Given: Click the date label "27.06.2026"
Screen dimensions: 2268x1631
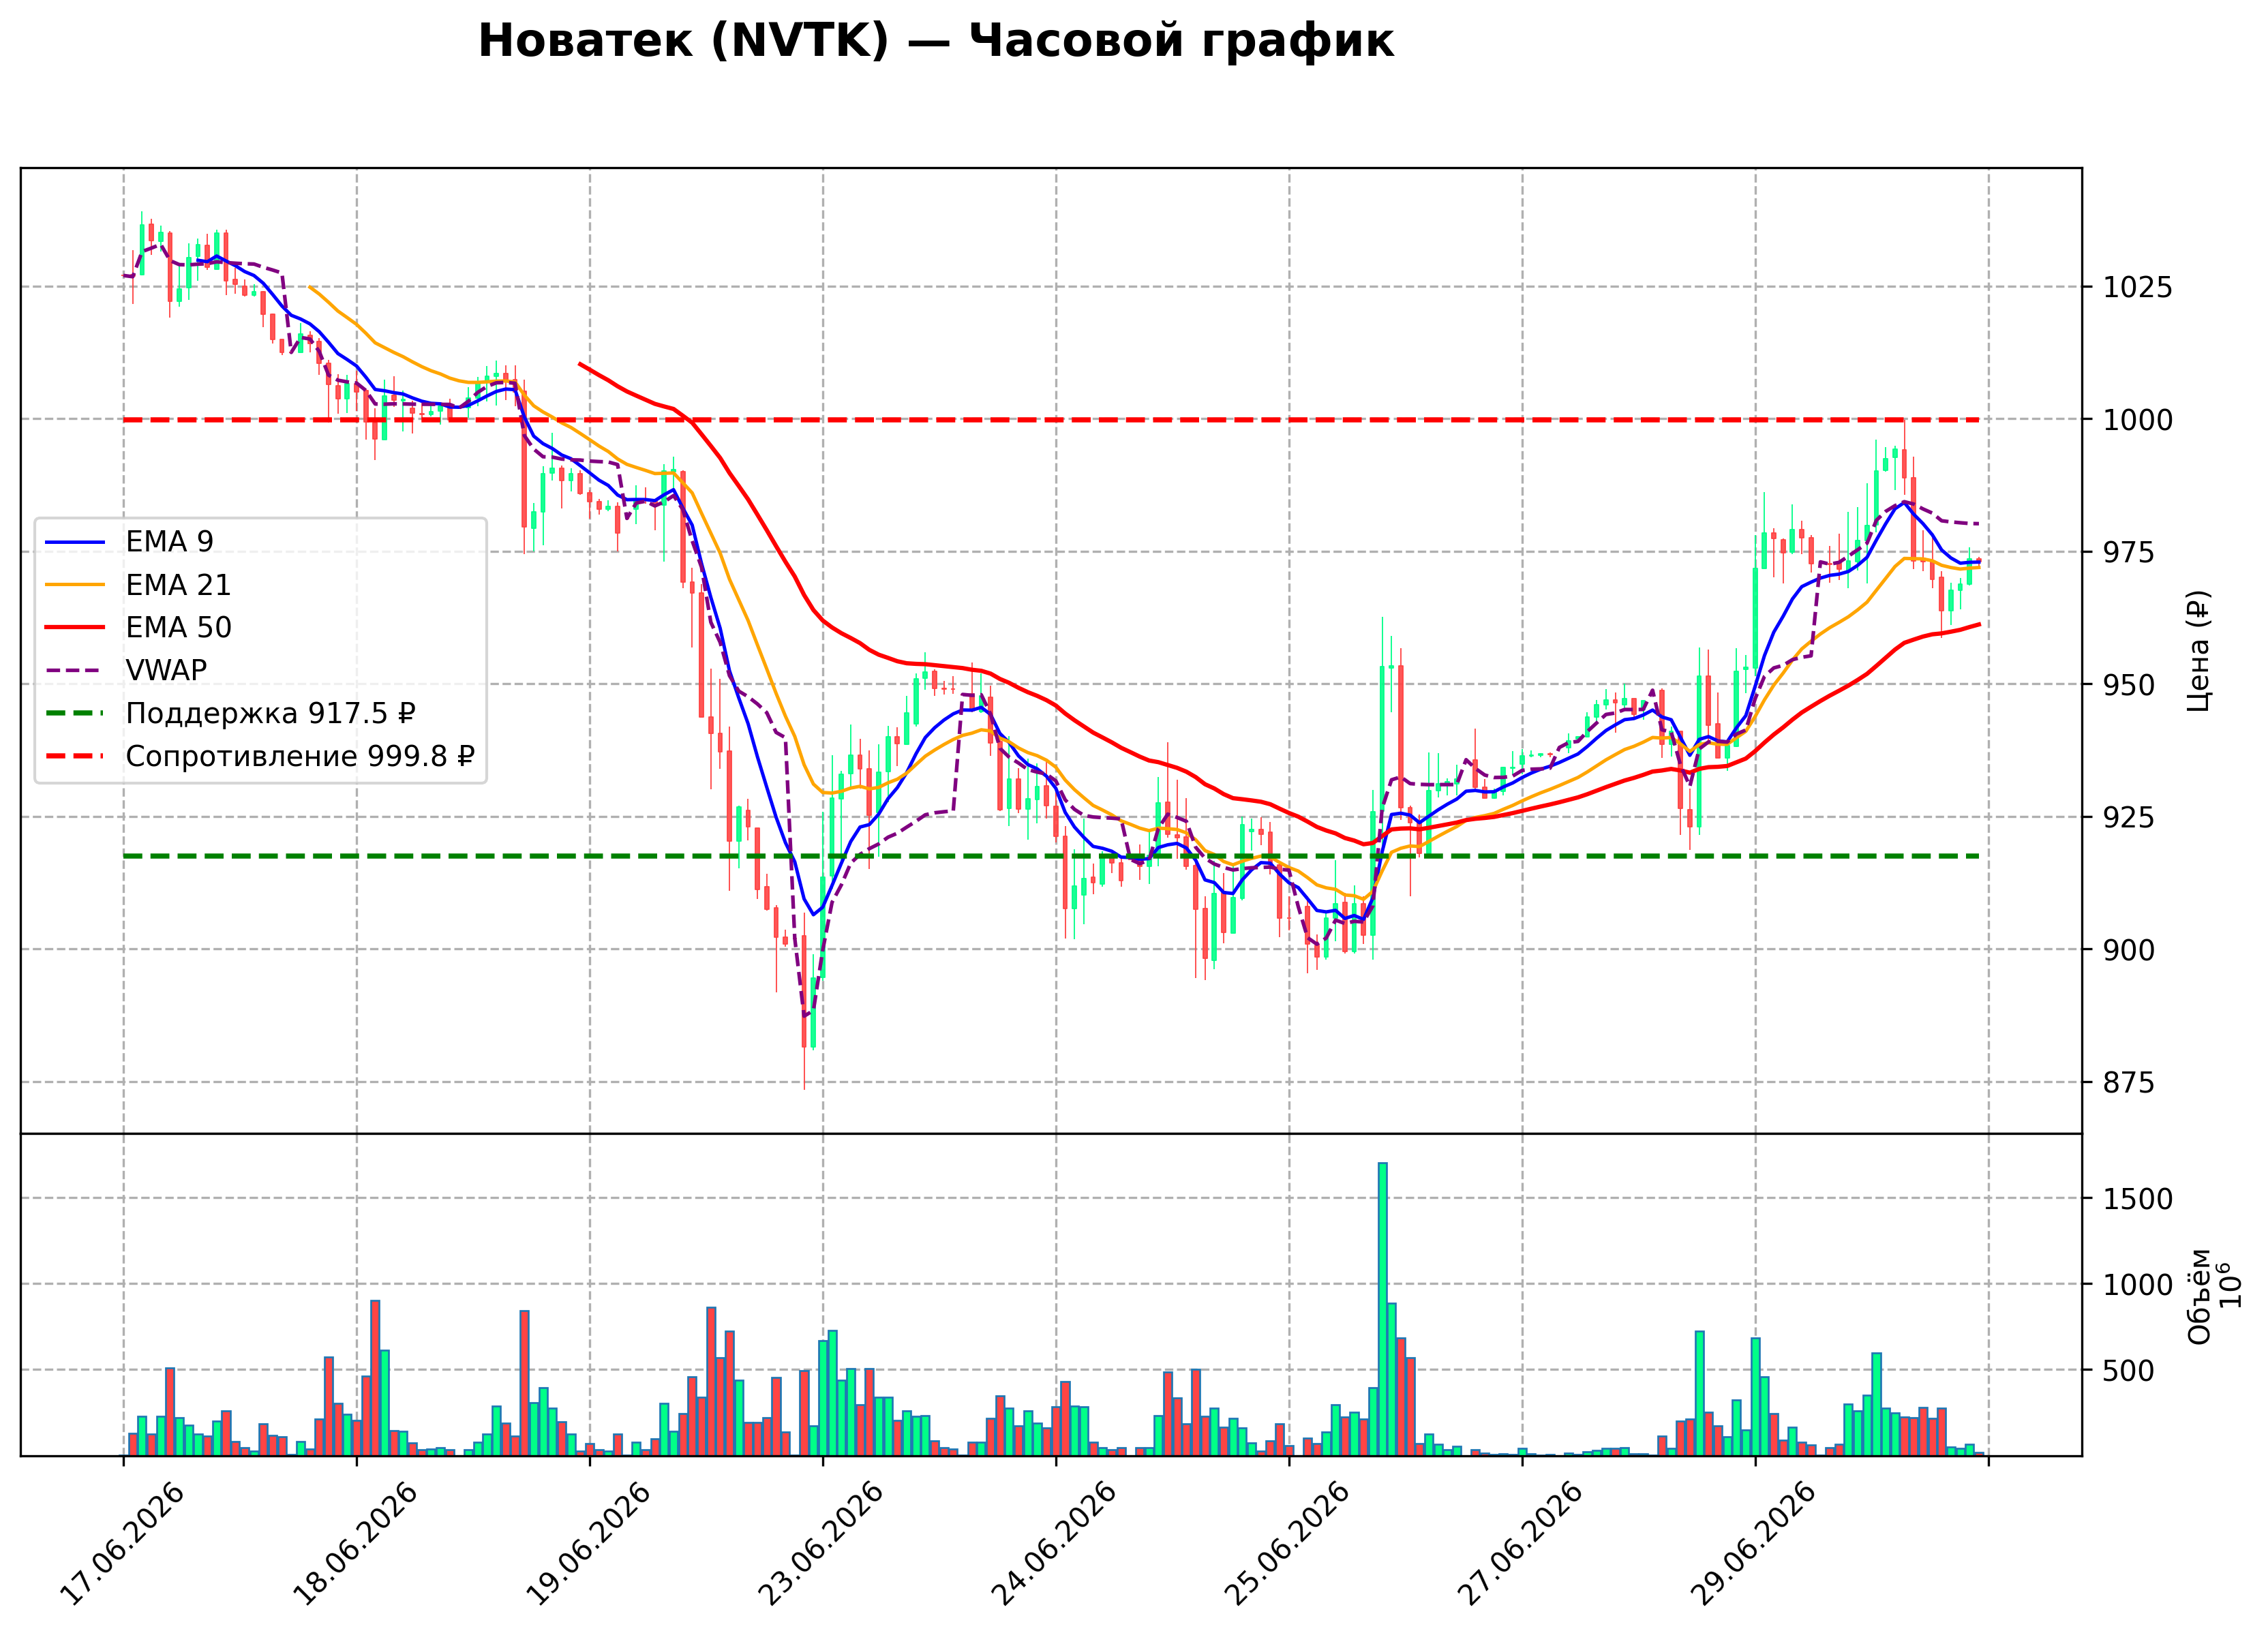Looking at the screenshot, I should (x=1520, y=1545).
